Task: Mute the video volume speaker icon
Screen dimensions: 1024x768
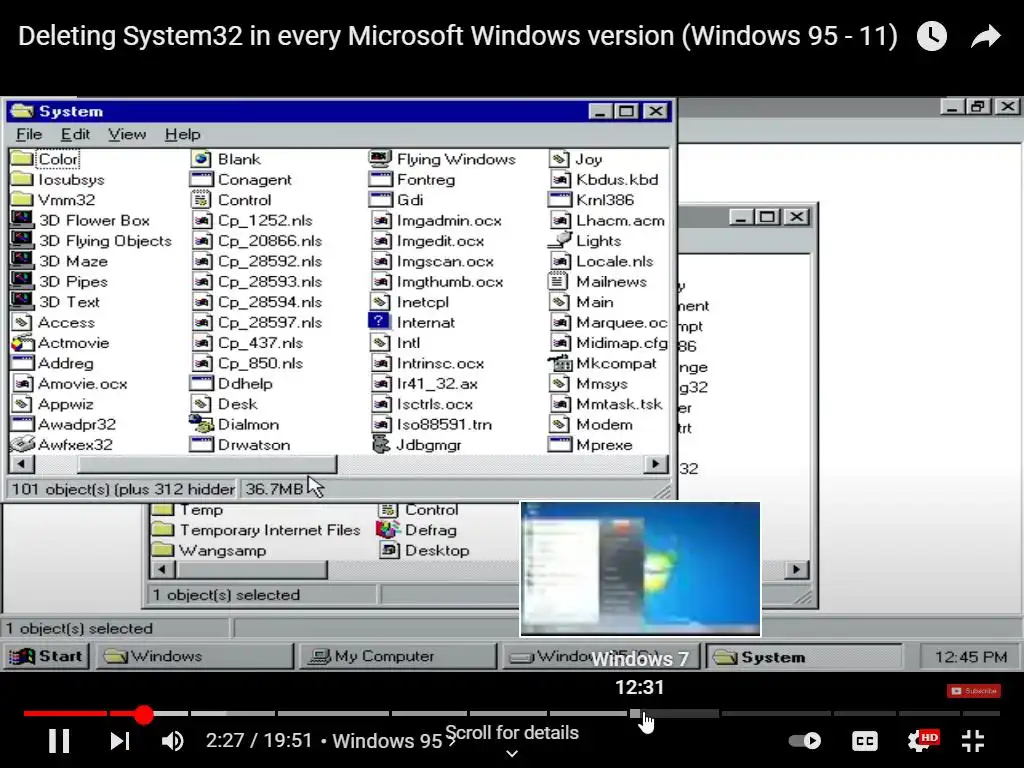Action: pos(172,741)
